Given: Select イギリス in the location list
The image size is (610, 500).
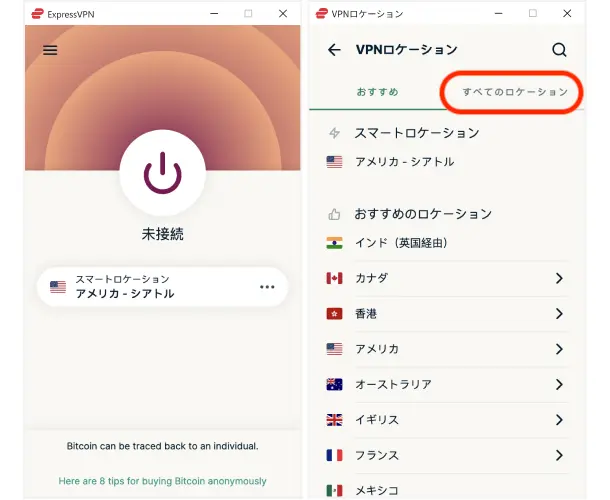Looking at the screenshot, I should [x=377, y=420].
